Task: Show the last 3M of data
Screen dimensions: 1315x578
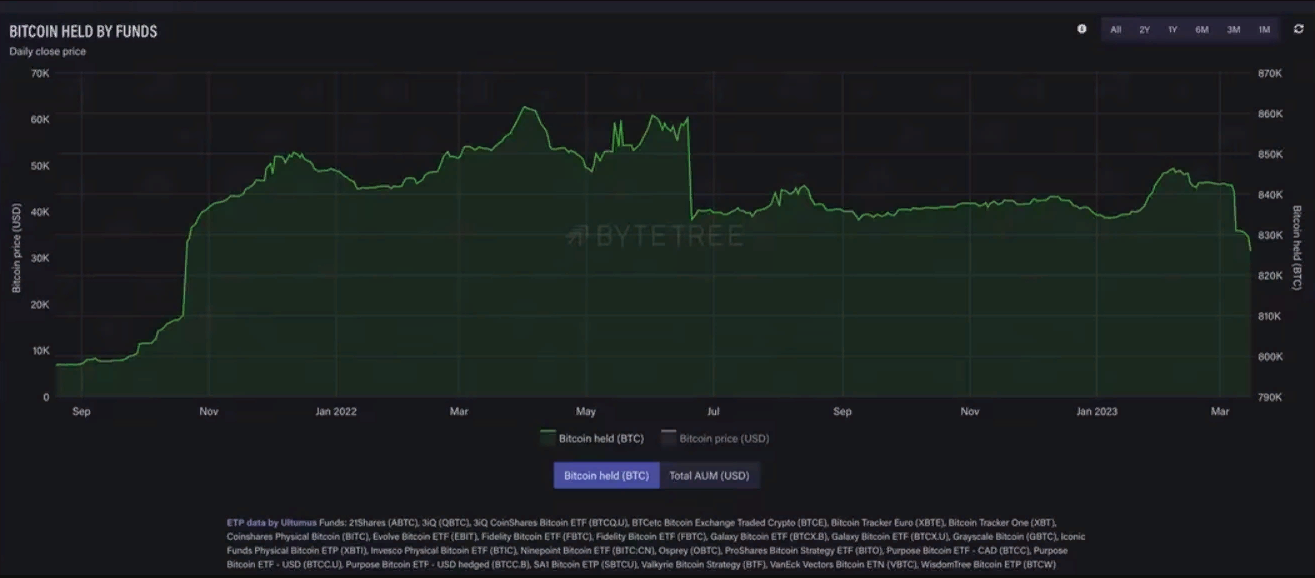Action: pos(1234,30)
